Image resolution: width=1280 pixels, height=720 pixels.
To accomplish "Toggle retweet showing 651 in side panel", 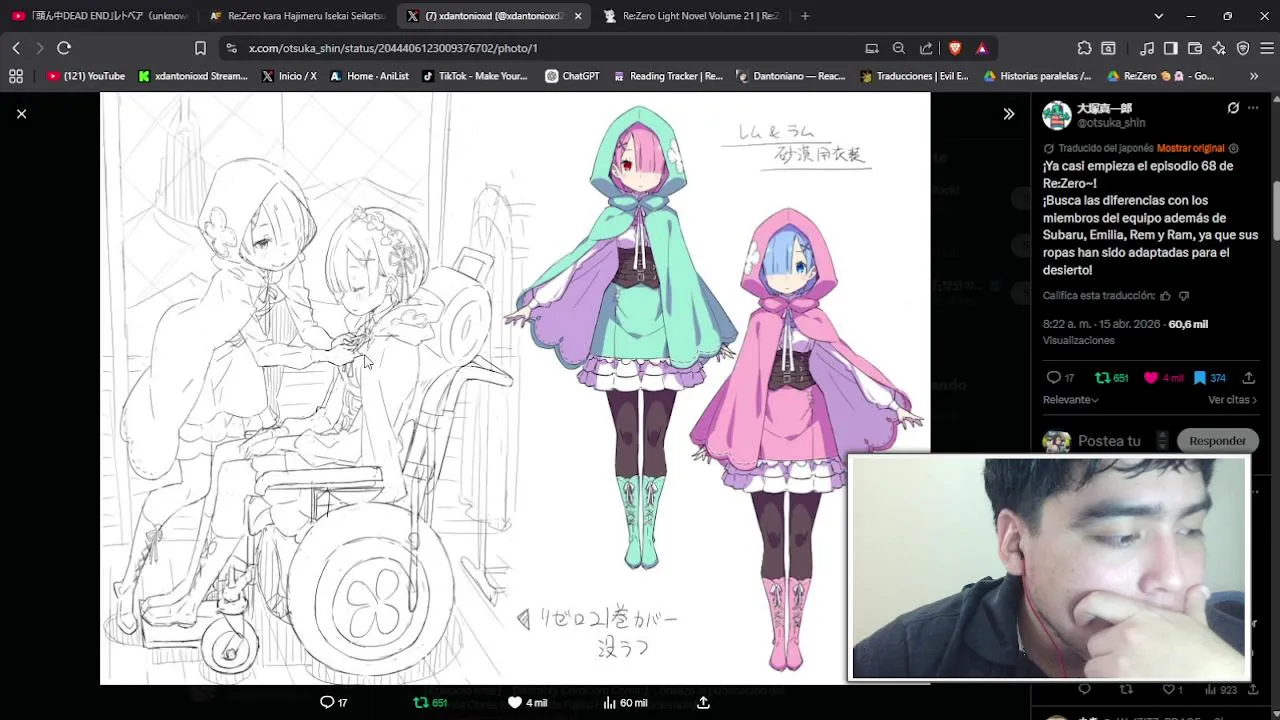I will coord(1112,378).
